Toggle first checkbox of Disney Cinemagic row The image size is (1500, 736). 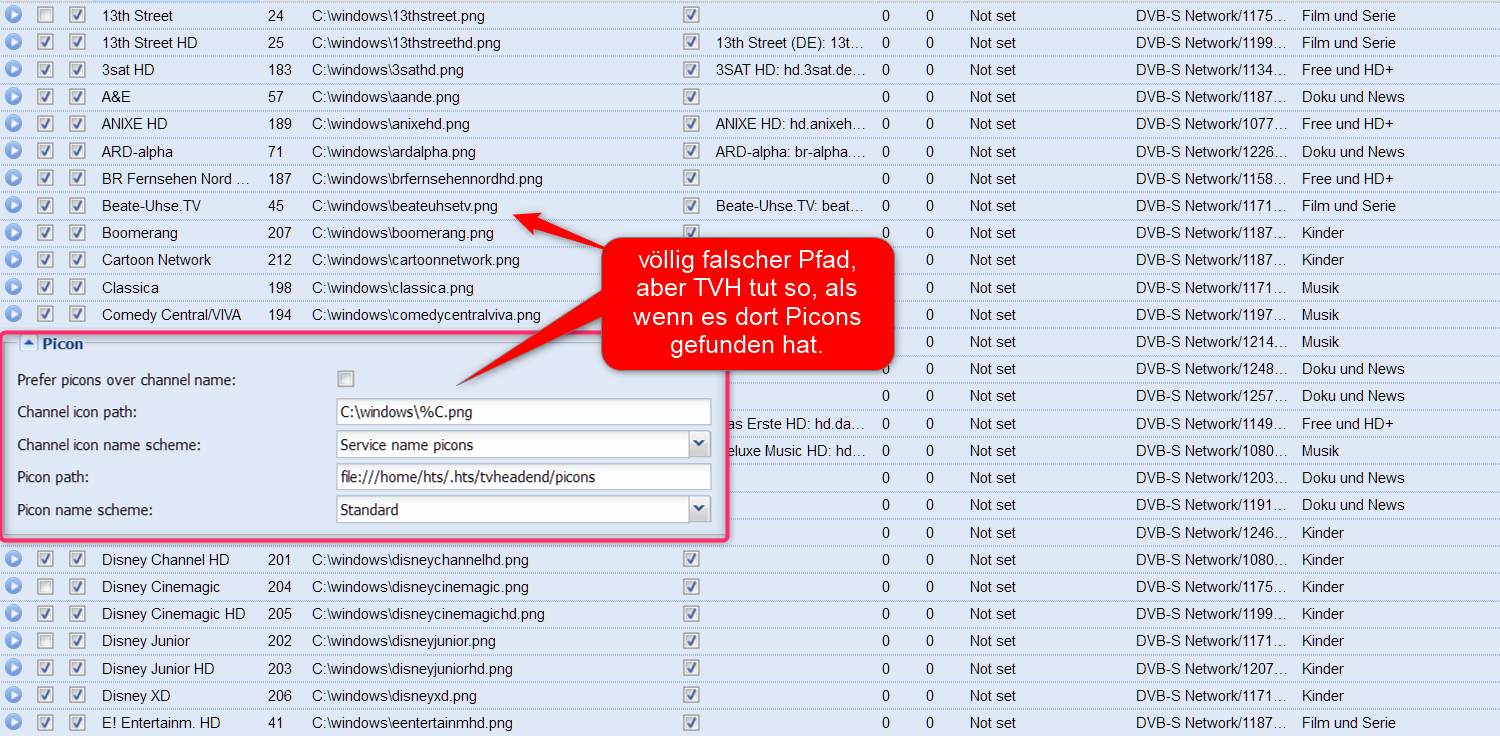45,587
